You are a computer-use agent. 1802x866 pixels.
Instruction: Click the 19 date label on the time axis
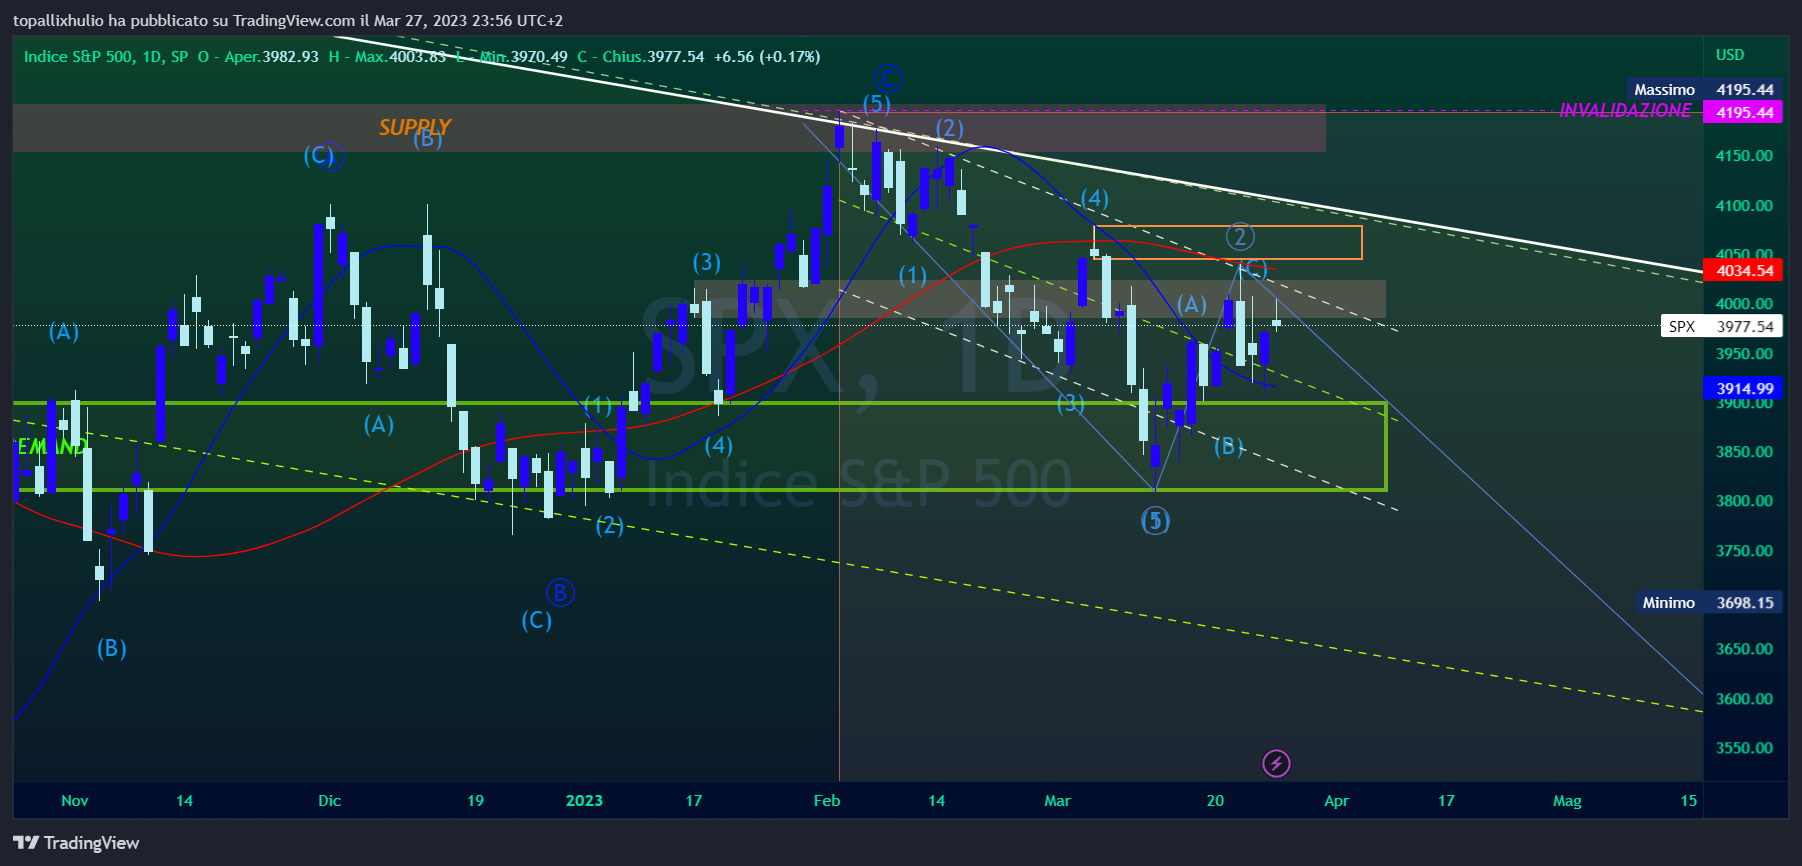tap(475, 801)
